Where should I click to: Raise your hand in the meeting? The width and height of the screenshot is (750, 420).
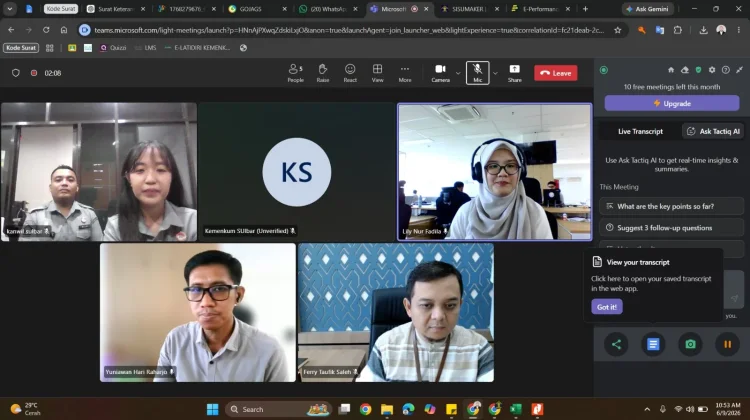point(323,73)
